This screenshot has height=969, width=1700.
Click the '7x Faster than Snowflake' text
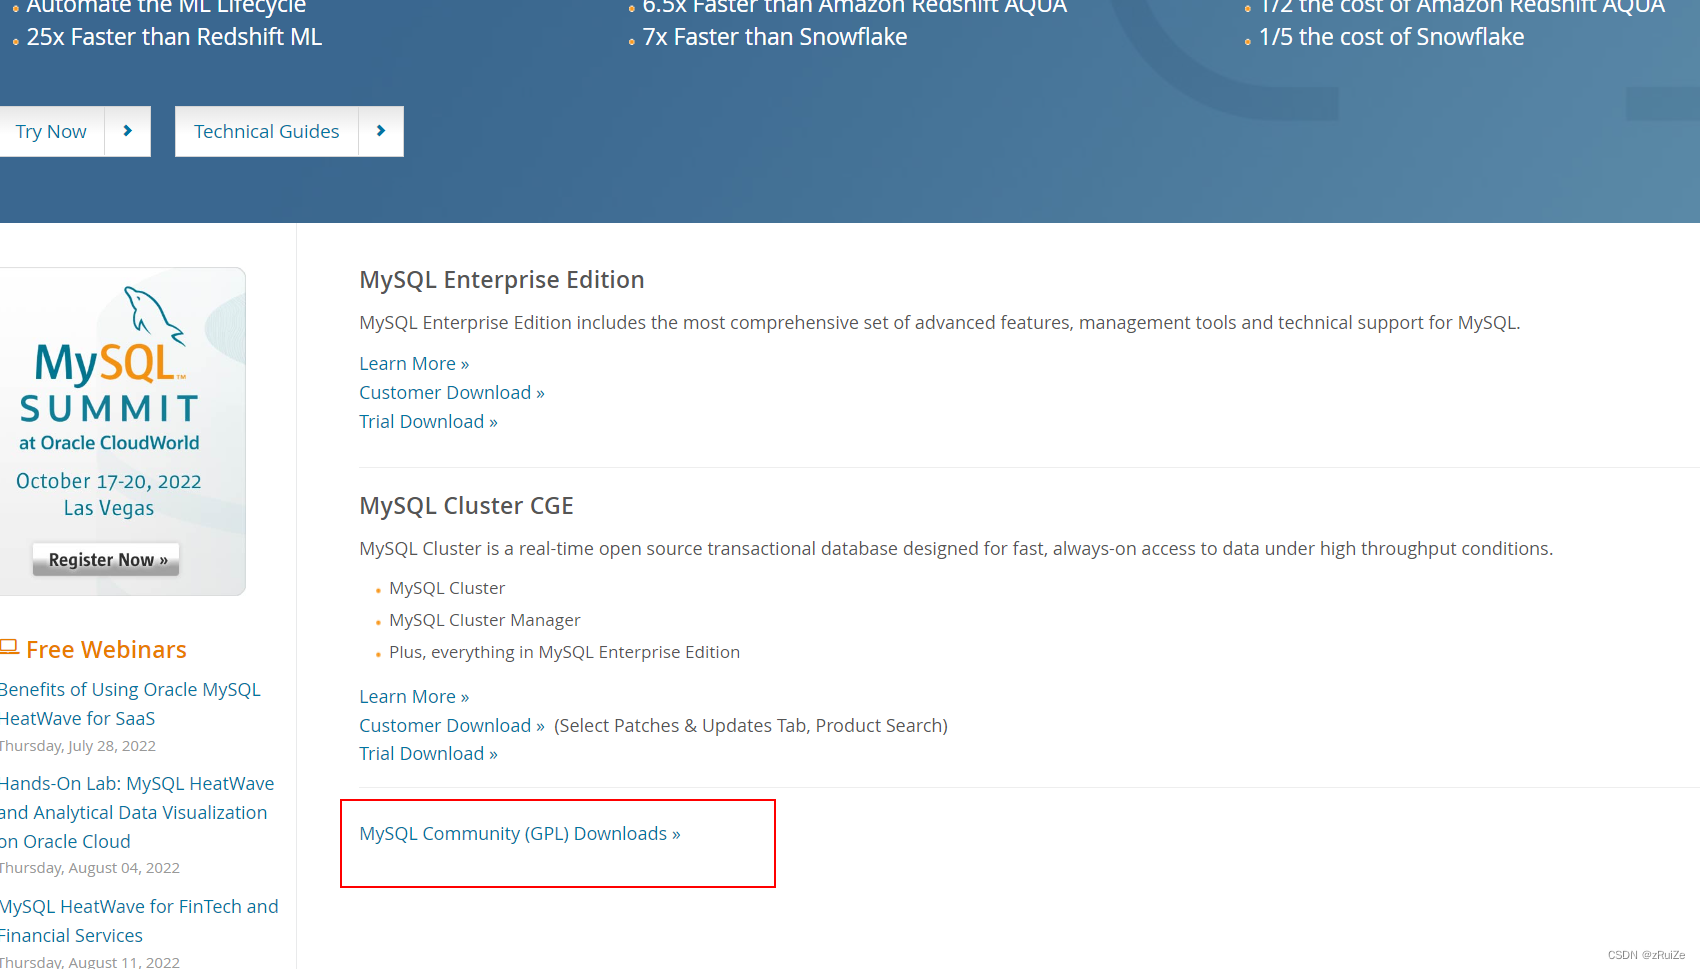coord(775,37)
